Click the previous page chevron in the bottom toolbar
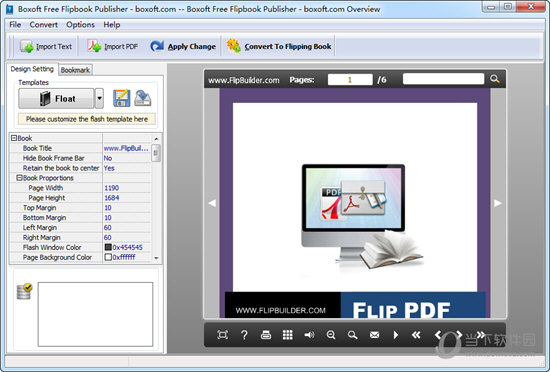The image size is (550, 372). tap(438, 335)
